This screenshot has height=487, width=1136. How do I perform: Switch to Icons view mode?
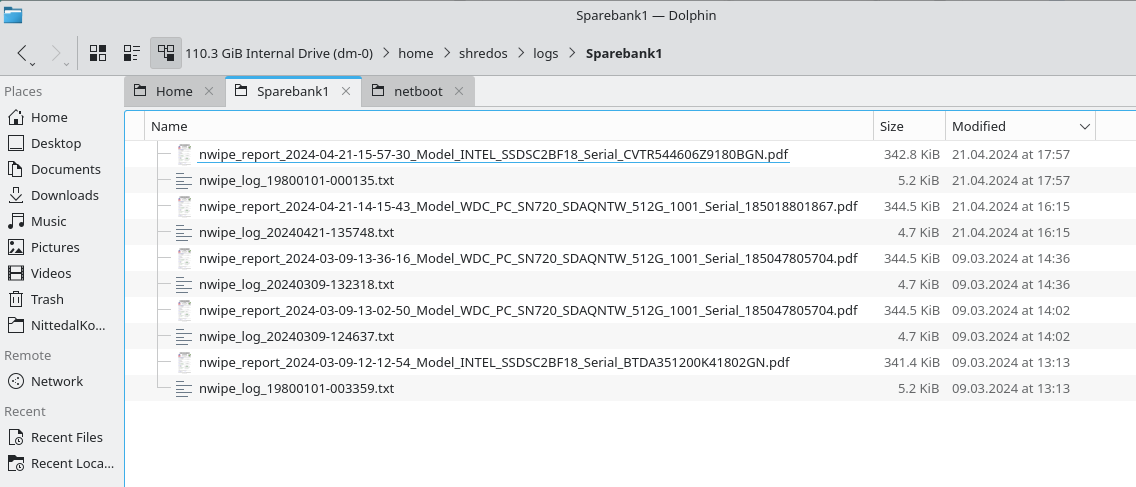[x=98, y=53]
